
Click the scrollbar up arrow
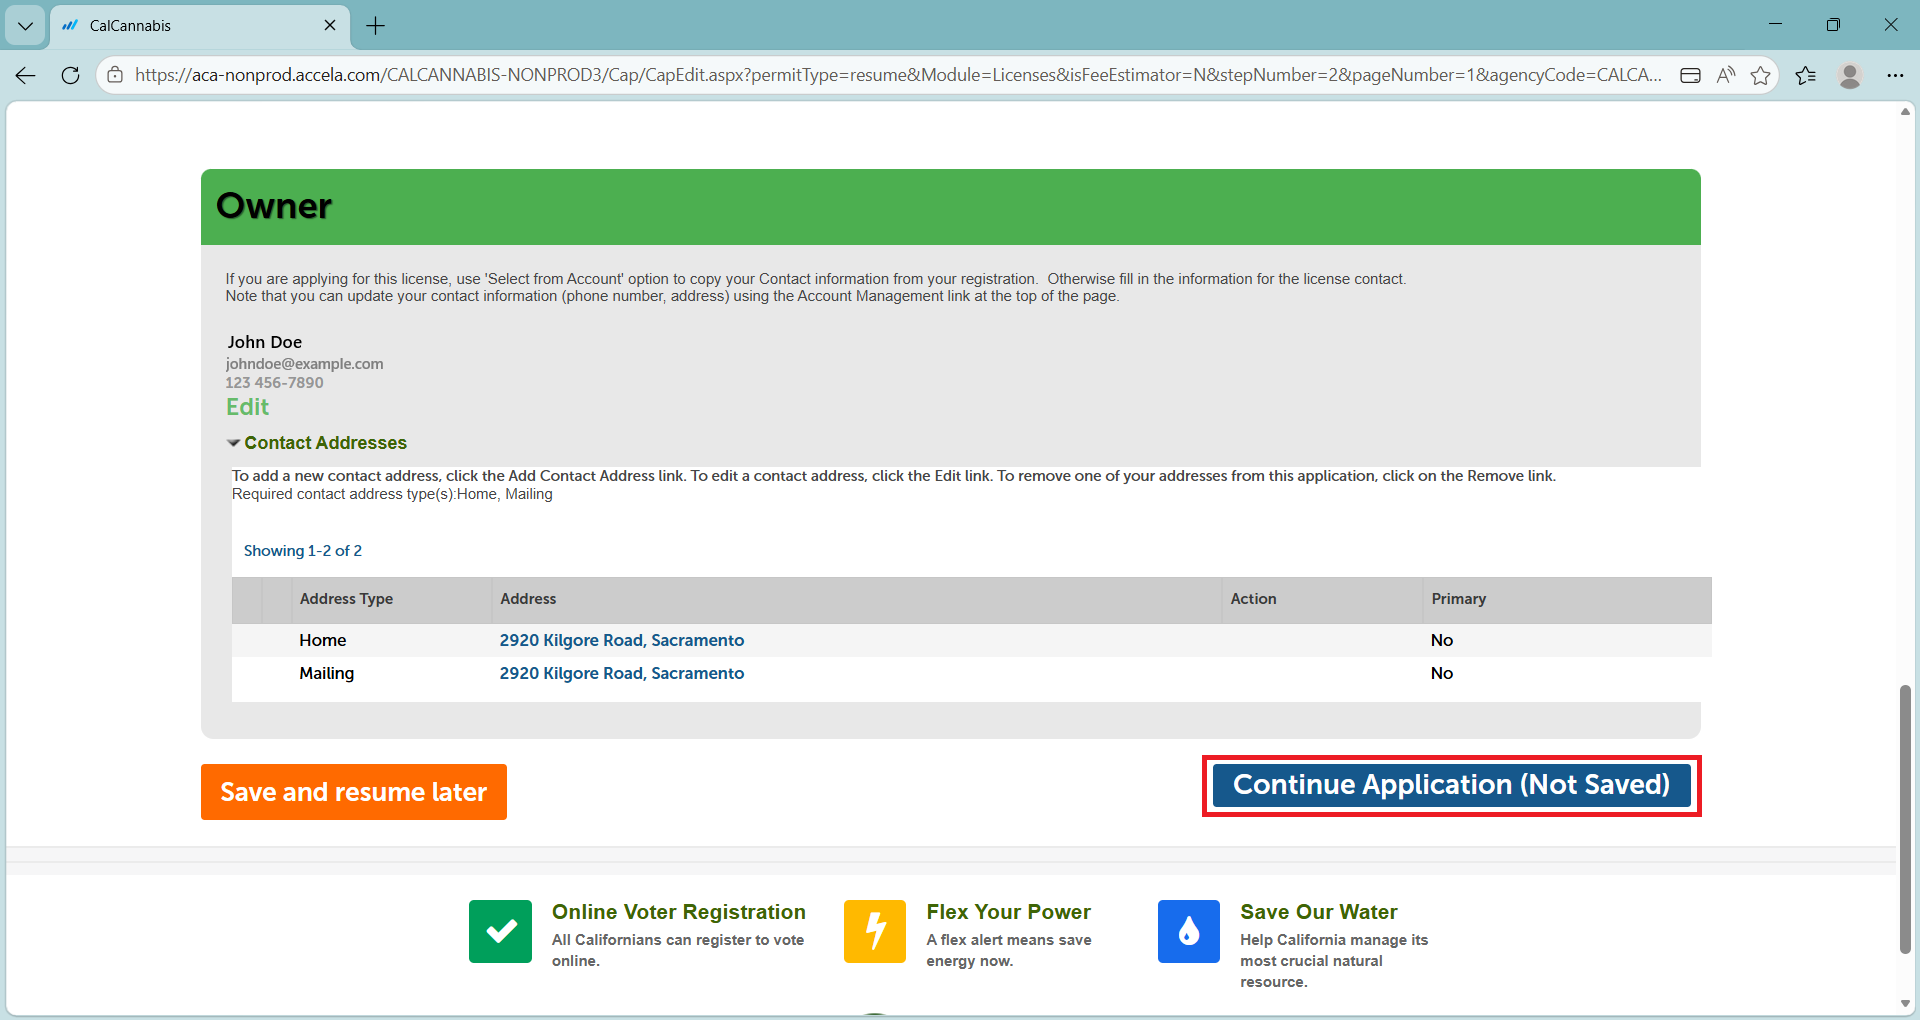1905,111
